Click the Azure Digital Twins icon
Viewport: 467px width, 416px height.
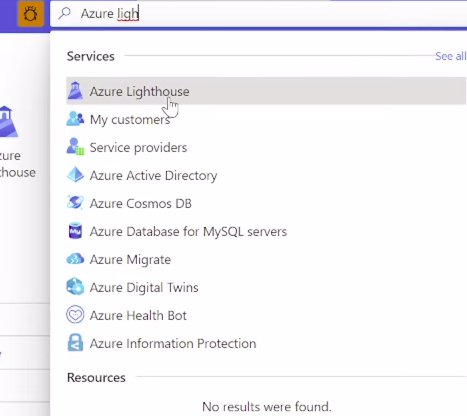pos(75,287)
